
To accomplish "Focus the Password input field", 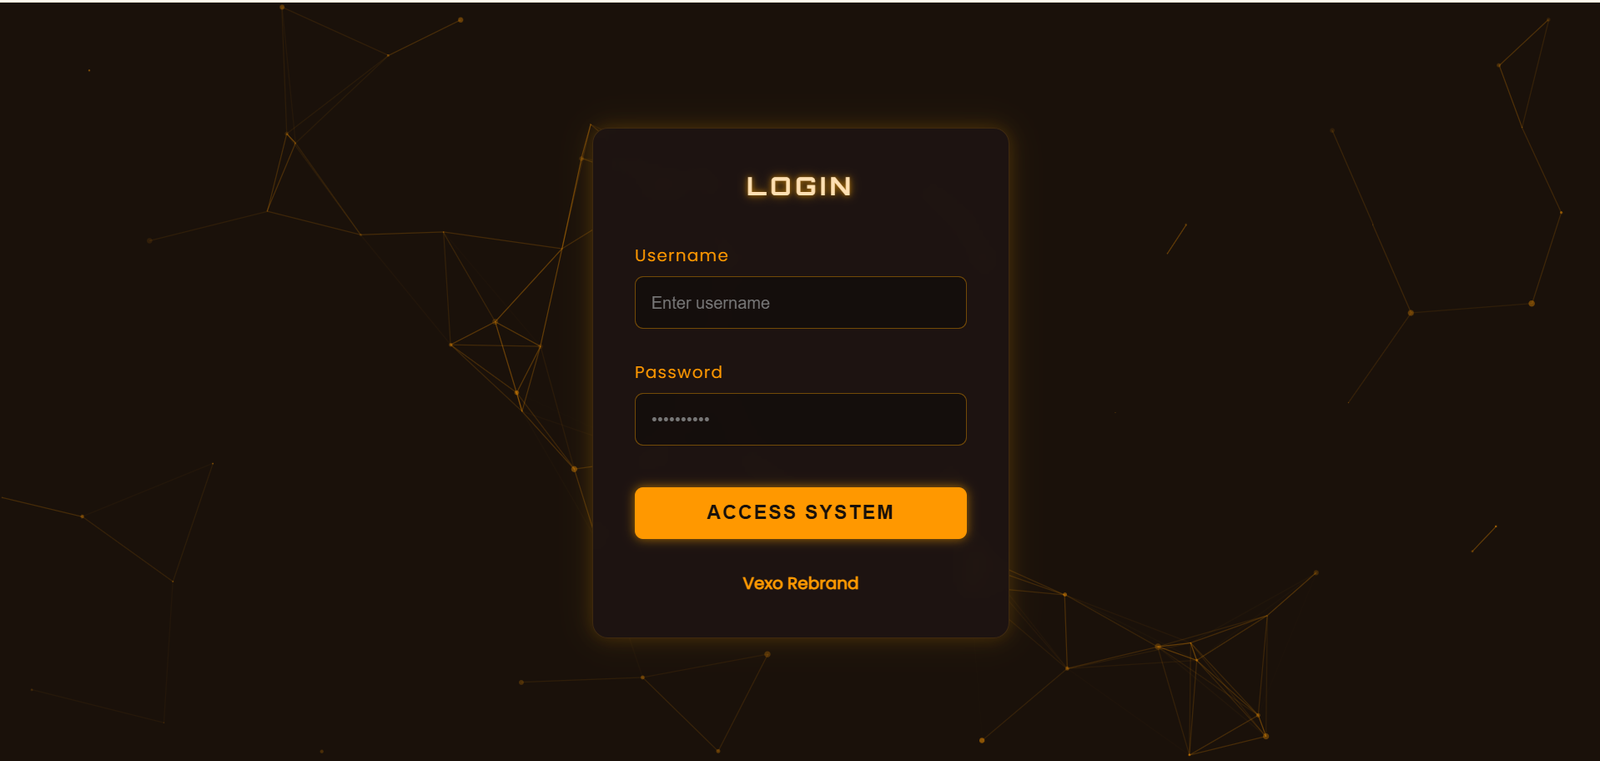I will (x=800, y=419).
